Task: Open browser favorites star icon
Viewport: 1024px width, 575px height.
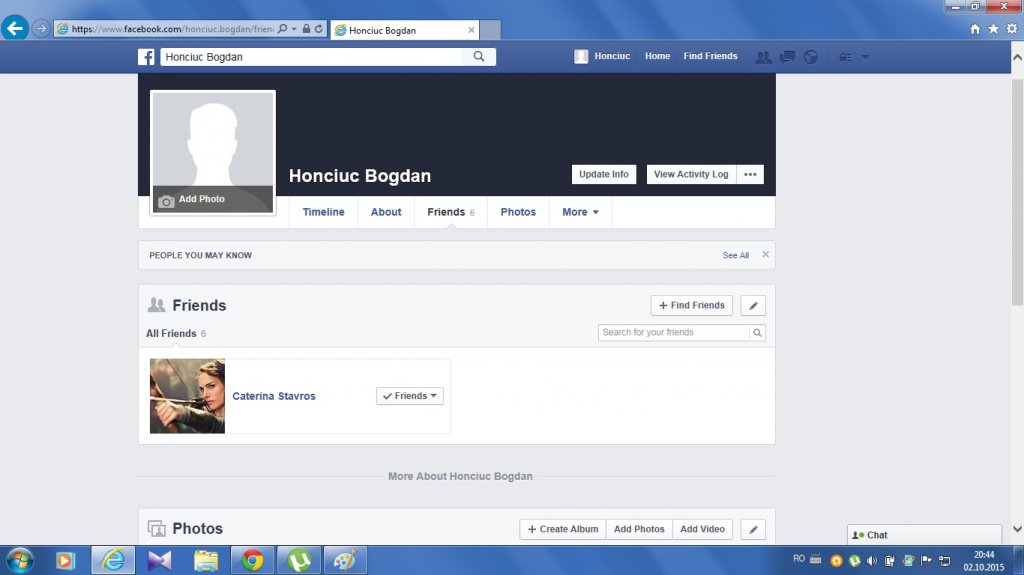Action: 993,29
